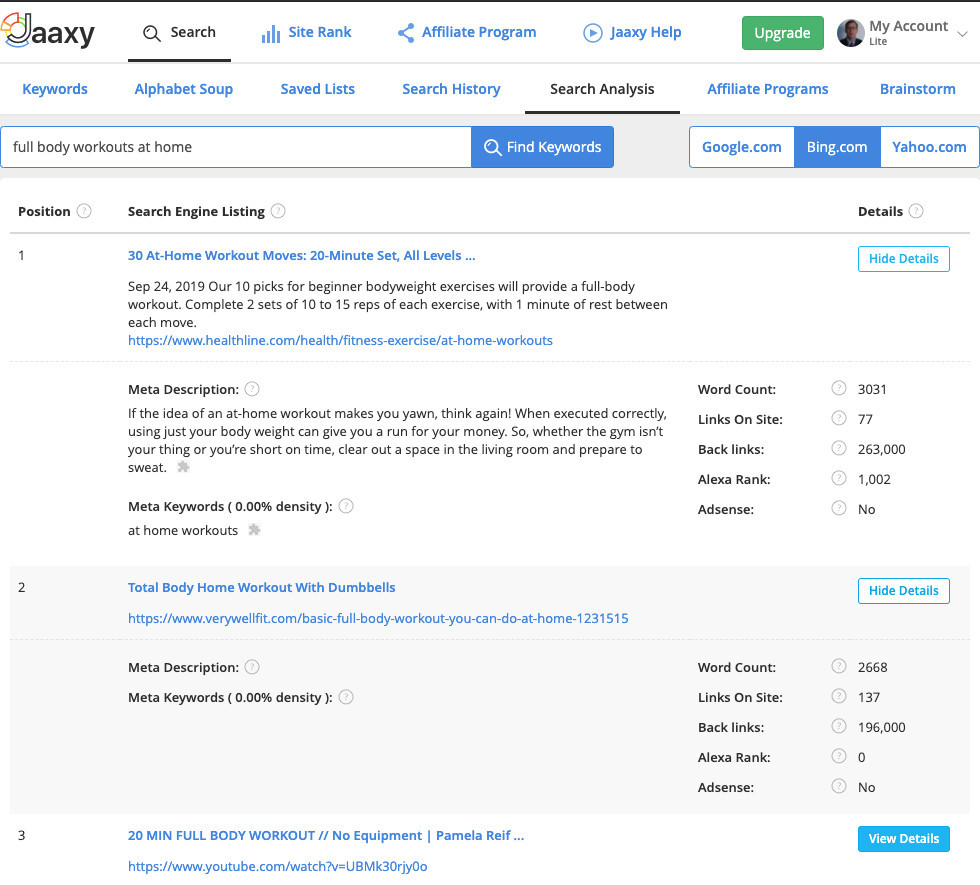Click the Search Engine Listing help icon
Viewport: 980px width, 885px height.
[278, 211]
